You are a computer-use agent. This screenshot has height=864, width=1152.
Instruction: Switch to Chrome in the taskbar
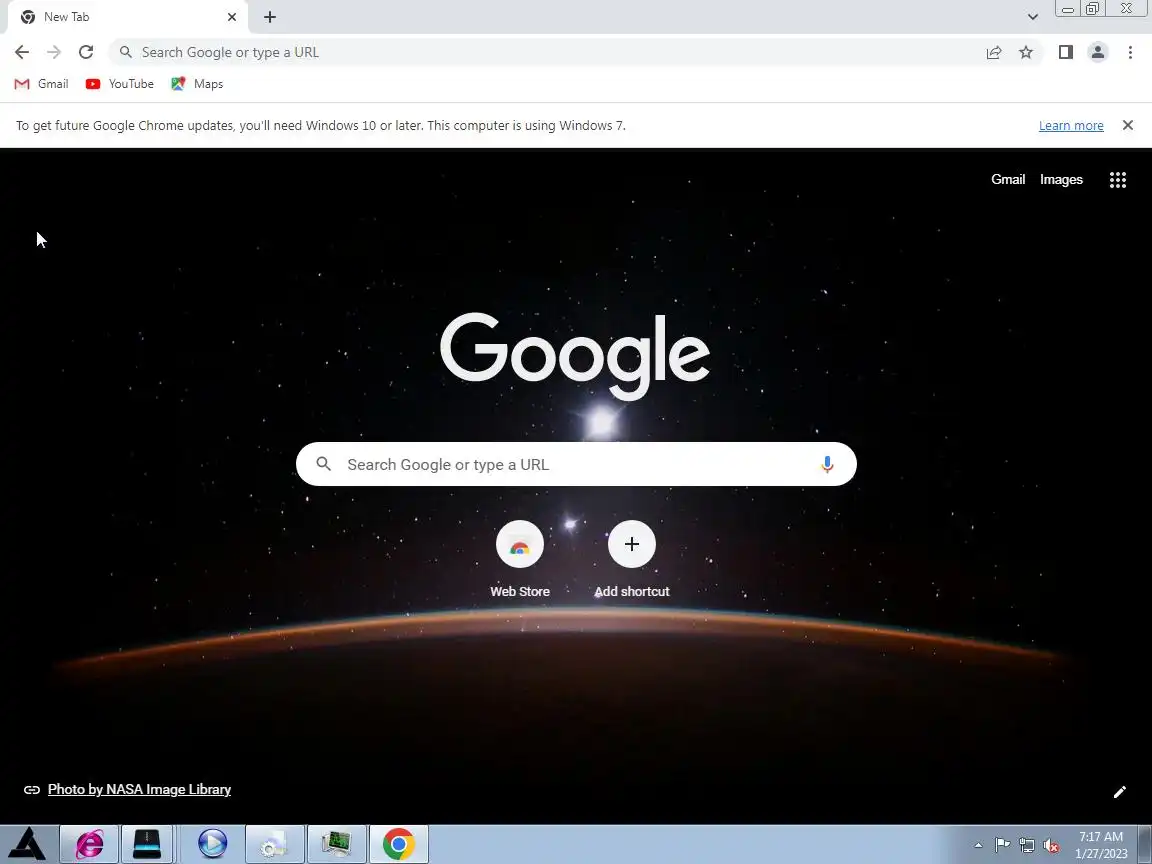coord(398,843)
